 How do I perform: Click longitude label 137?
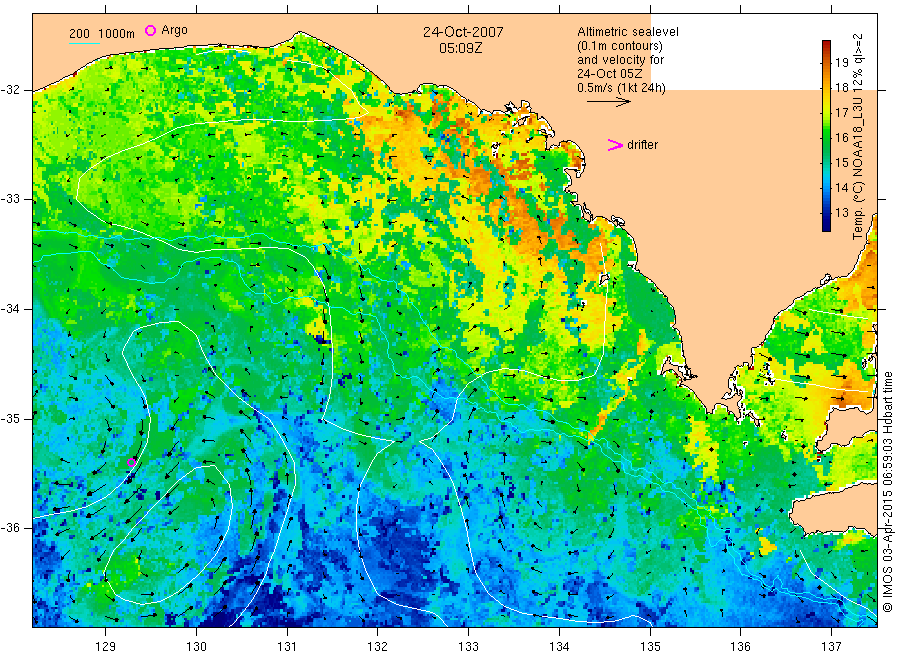(x=831, y=647)
